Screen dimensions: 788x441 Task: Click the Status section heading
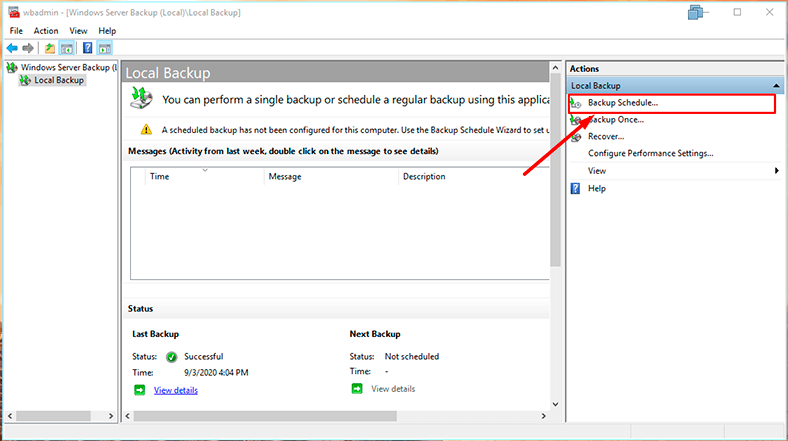click(x=140, y=308)
